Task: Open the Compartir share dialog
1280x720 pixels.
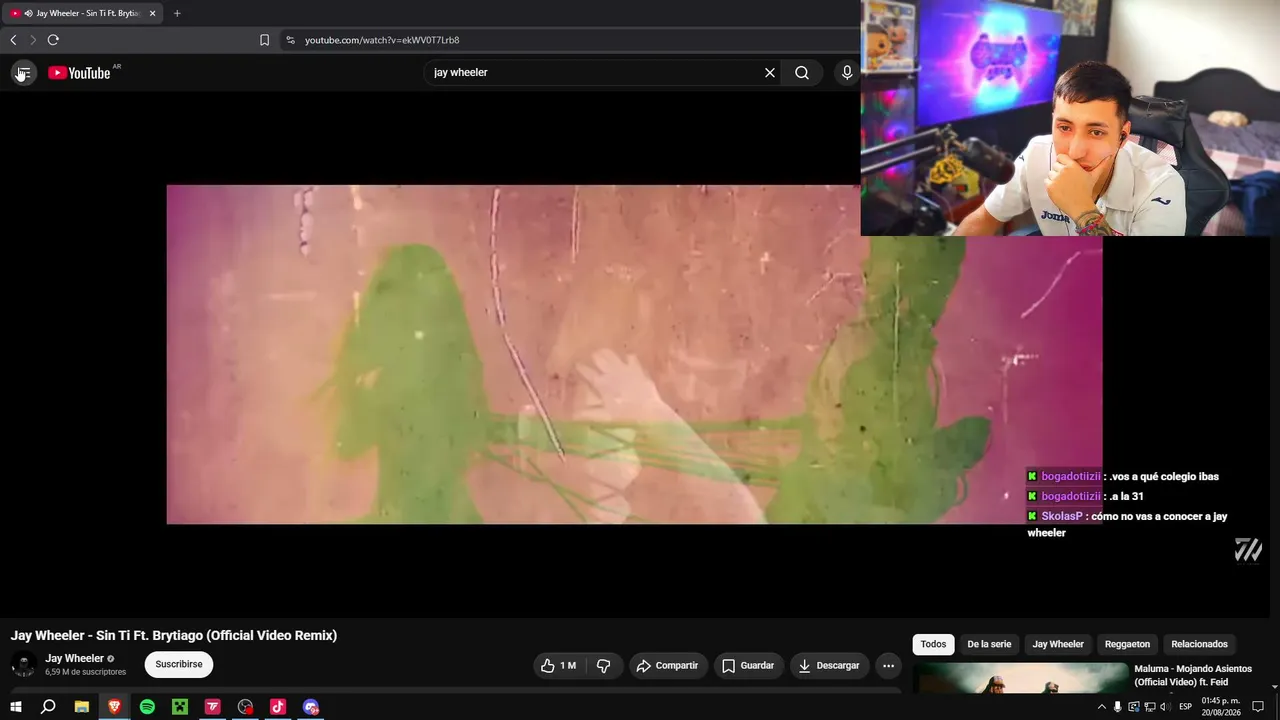Action: (x=668, y=666)
